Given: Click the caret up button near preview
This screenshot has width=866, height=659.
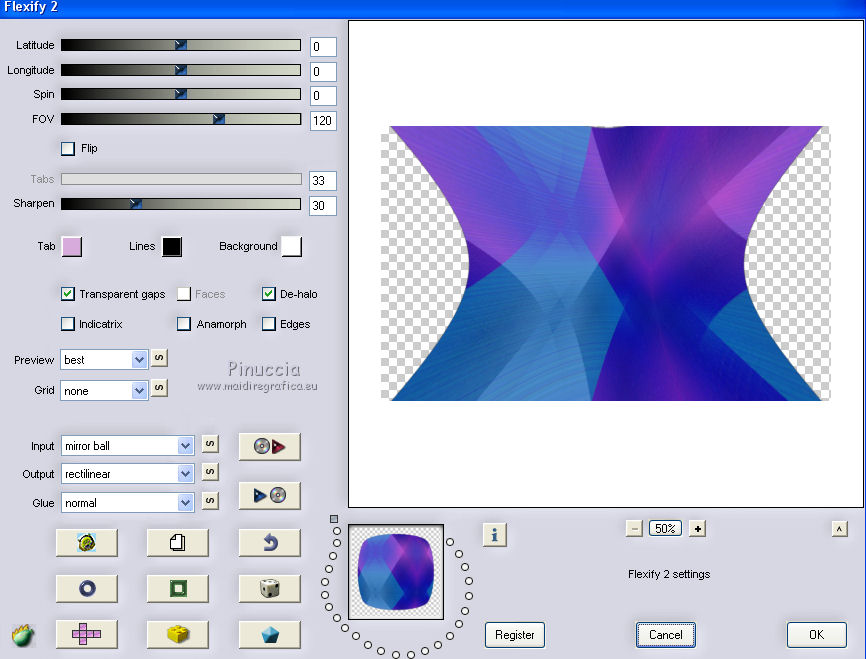Looking at the screenshot, I should (839, 529).
